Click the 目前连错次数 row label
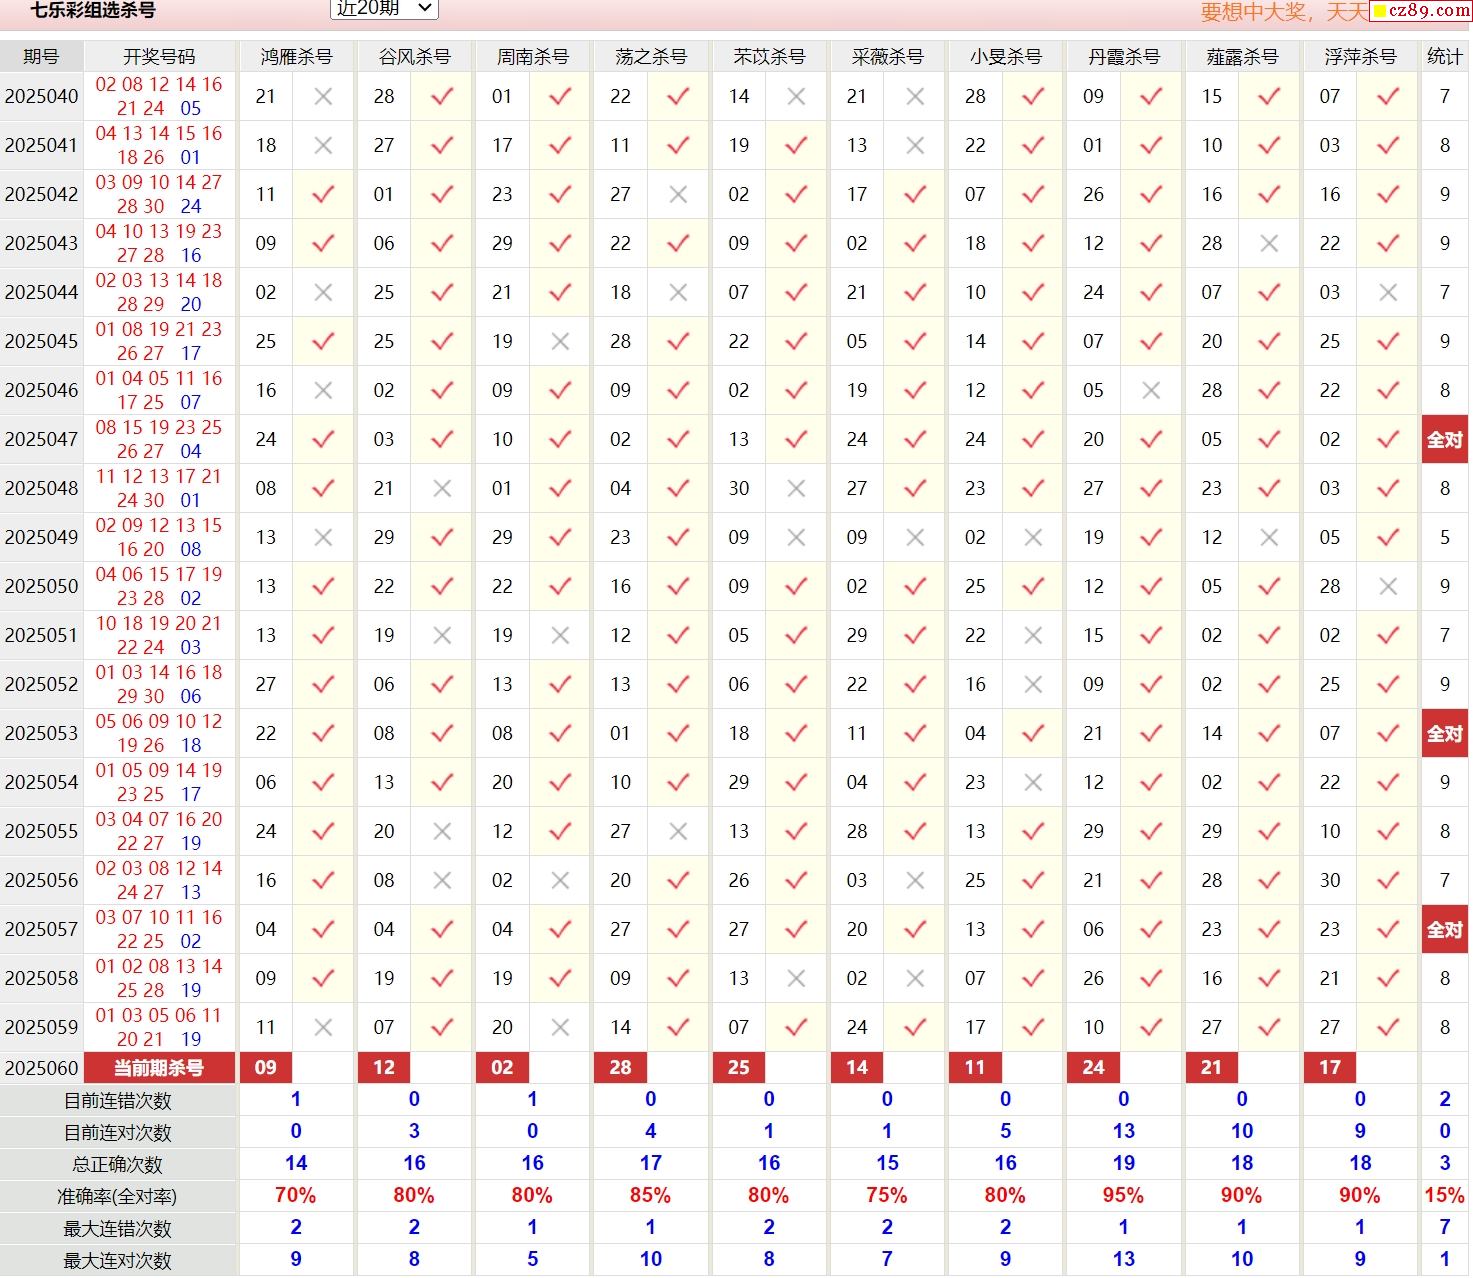This screenshot has width=1473, height=1278. click(118, 1101)
